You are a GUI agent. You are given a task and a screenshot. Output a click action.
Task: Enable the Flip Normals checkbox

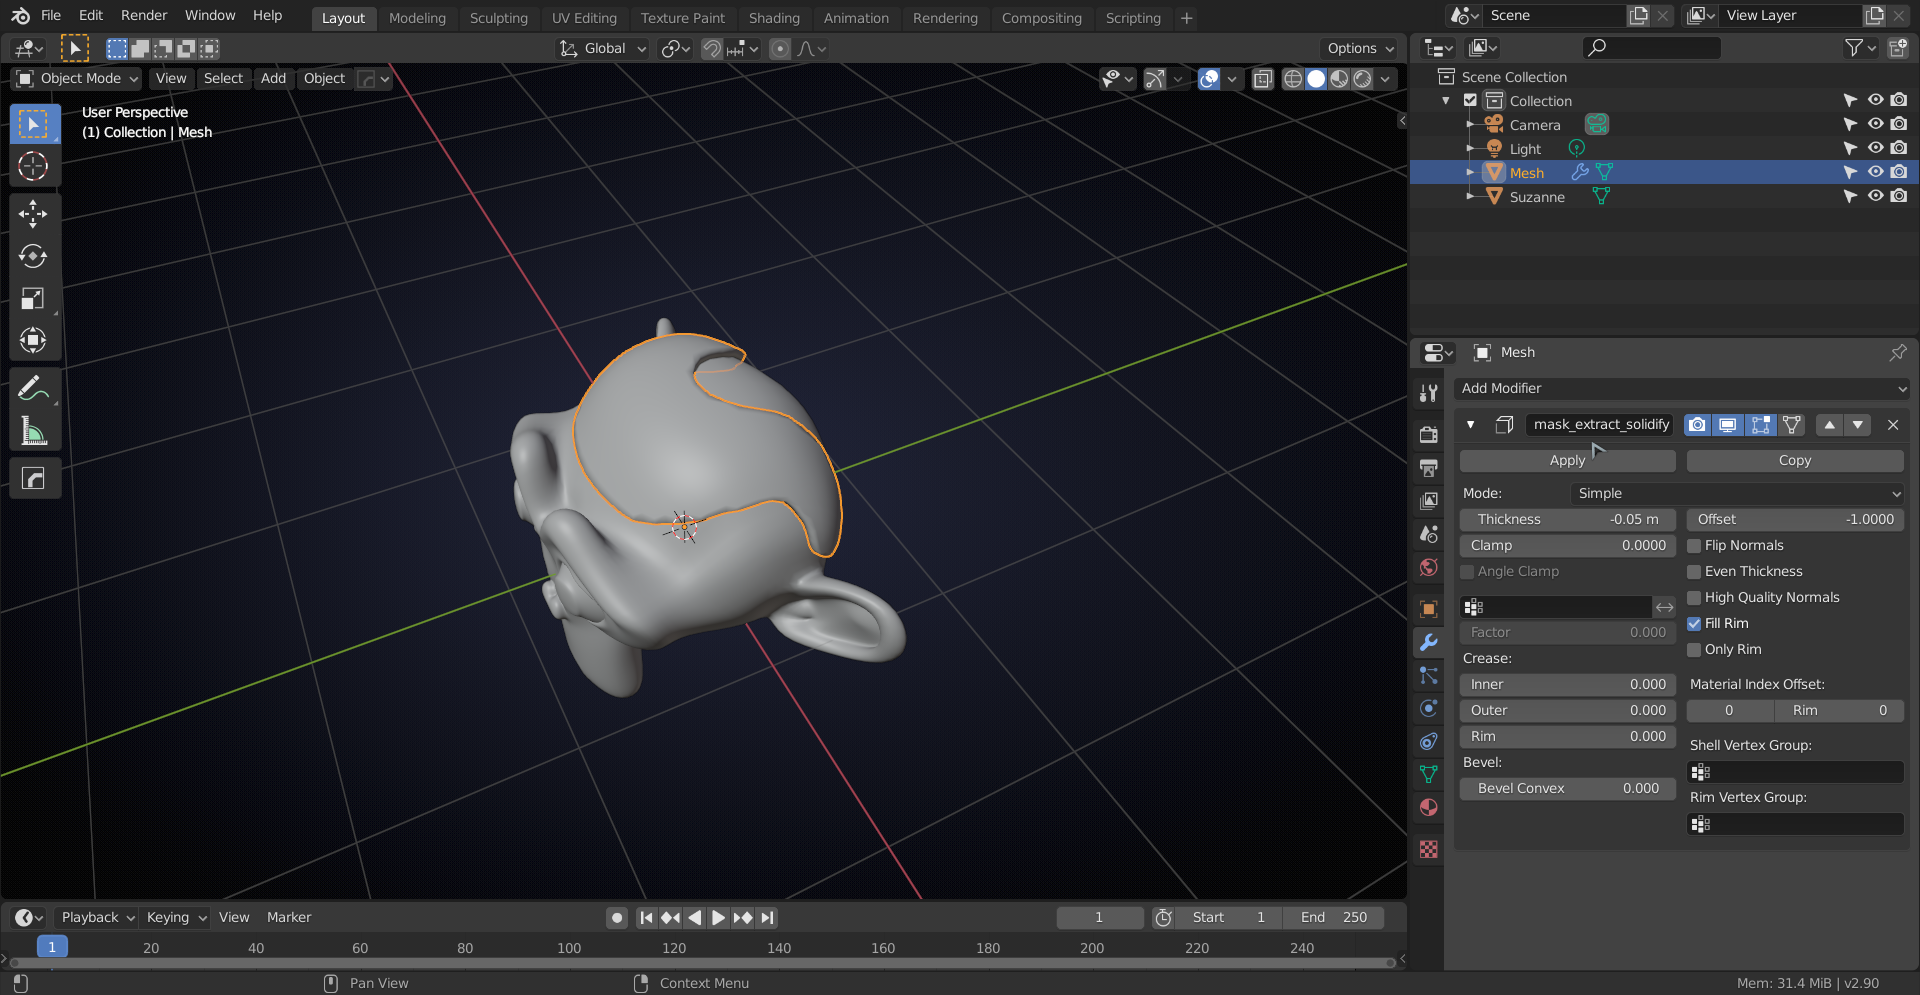click(1694, 546)
